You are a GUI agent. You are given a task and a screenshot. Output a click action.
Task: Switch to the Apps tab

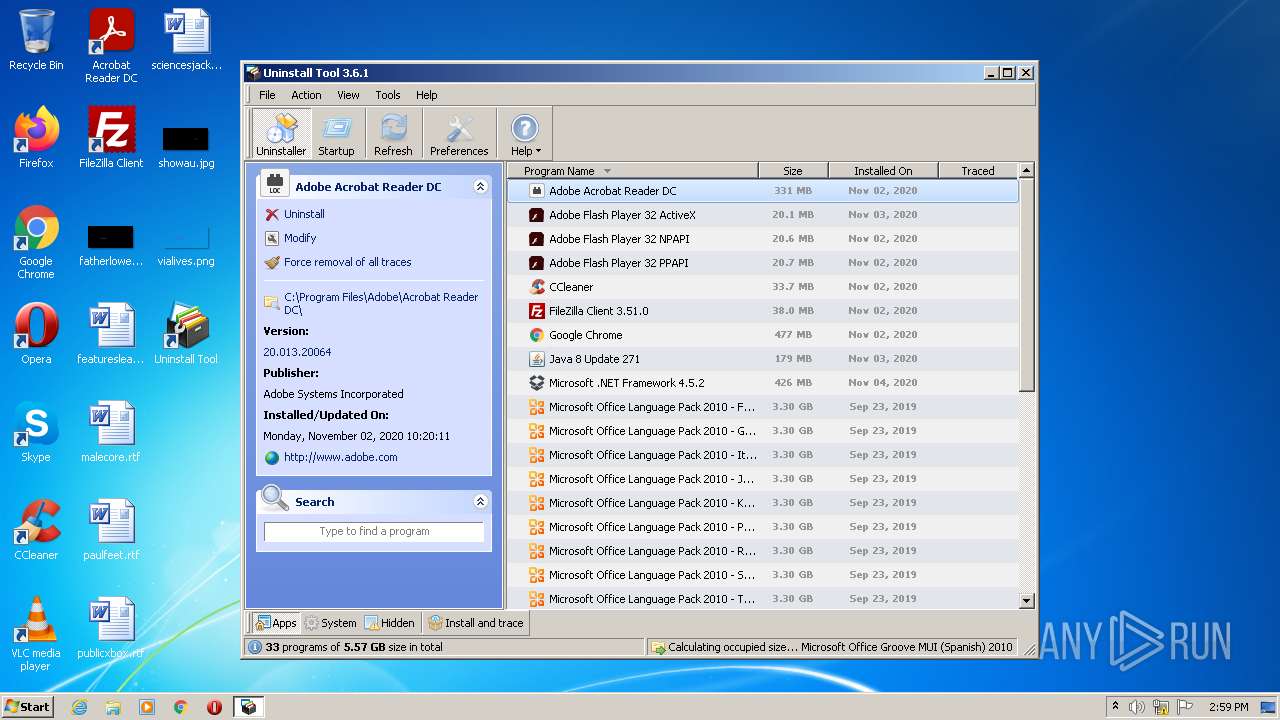[x=275, y=623]
